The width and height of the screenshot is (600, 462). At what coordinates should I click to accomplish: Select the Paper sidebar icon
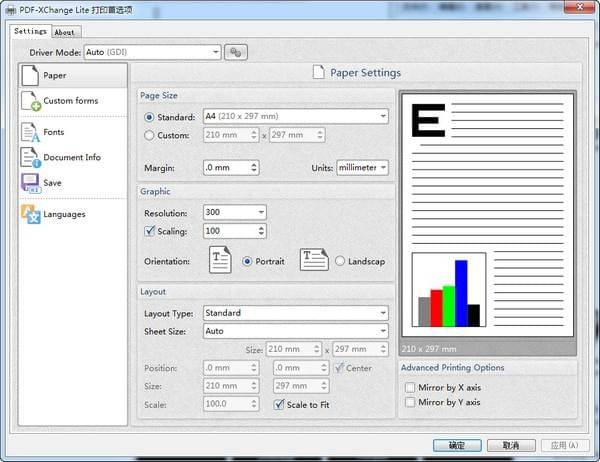pos(30,75)
